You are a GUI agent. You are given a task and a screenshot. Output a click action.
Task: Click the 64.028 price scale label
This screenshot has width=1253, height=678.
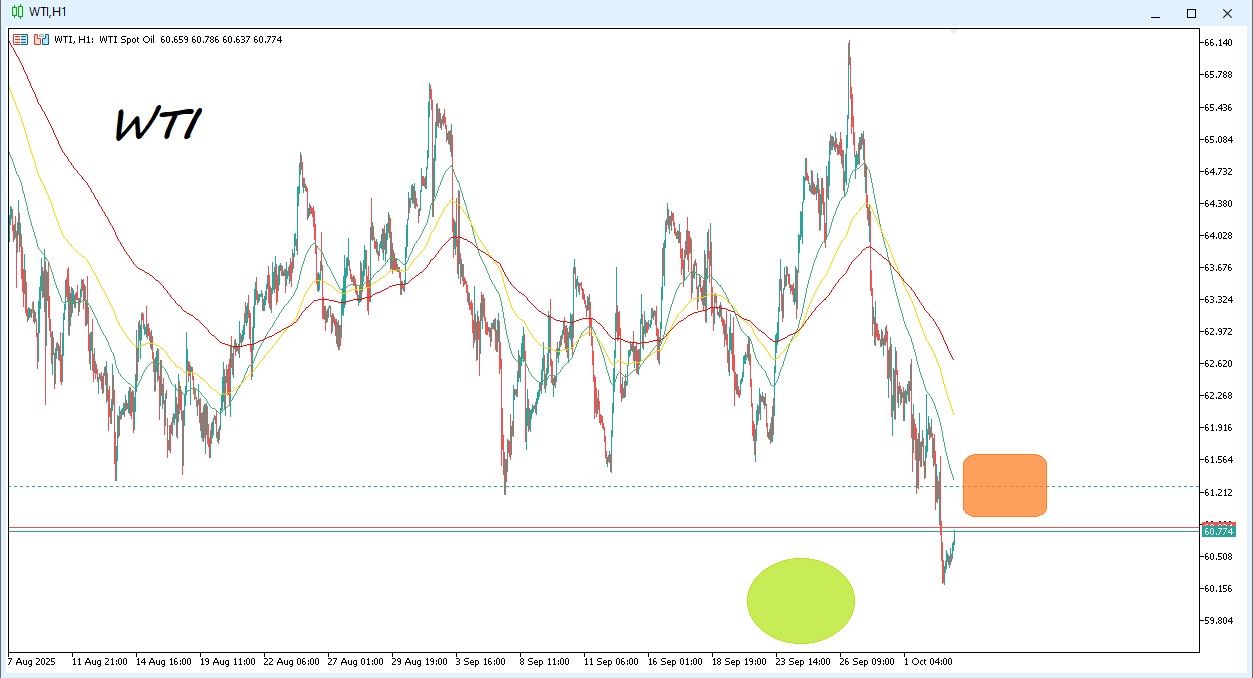pyautogui.click(x=1218, y=236)
